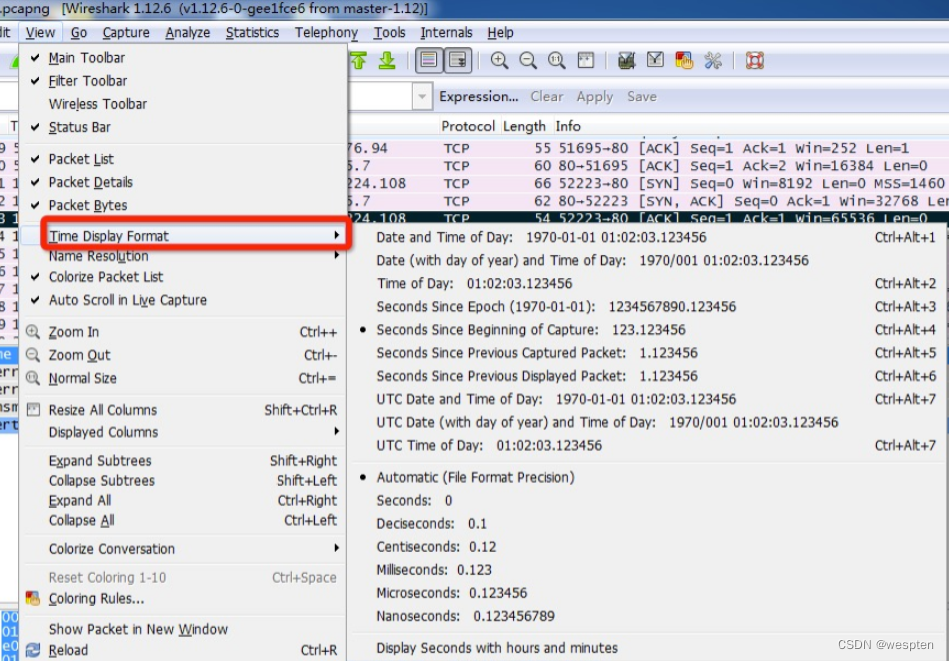
Task: Open the Analyze menu
Action: click(188, 33)
